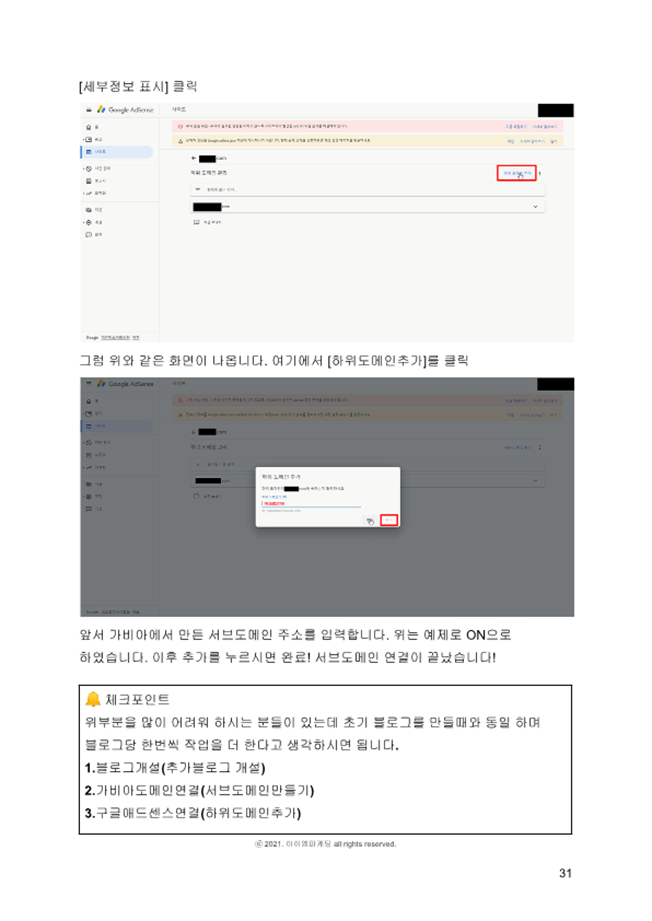The height and width of the screenshot is (921, 652).
Task: Click the line '3.구글애드센스연결(하위도메인추가)'
Action: [x=193, y=814]
